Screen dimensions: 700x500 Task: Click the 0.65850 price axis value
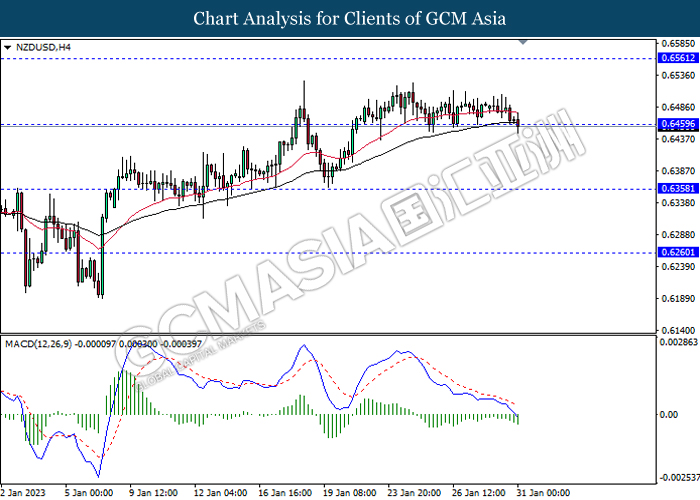(x=679, y=43)
